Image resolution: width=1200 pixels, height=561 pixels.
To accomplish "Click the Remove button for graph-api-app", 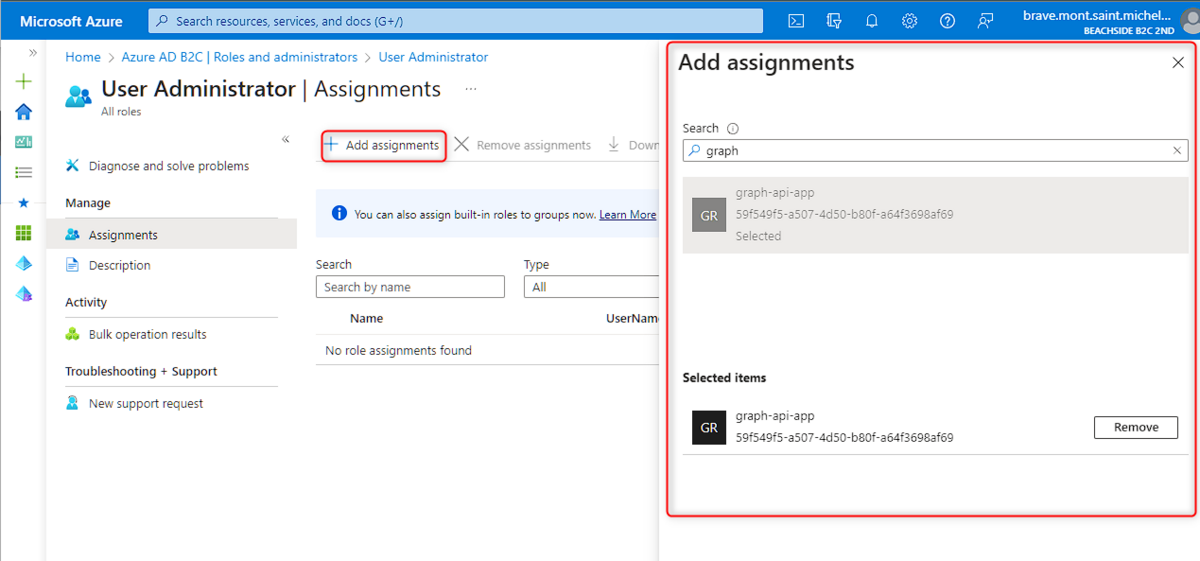I will point(1136,427).
